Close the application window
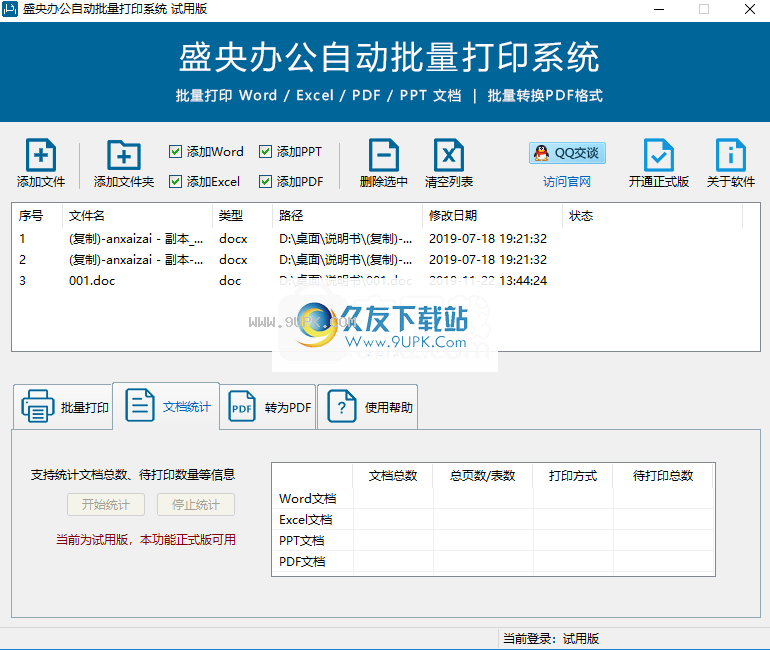This screenshot has height=650, width=770. click(750, 9)
